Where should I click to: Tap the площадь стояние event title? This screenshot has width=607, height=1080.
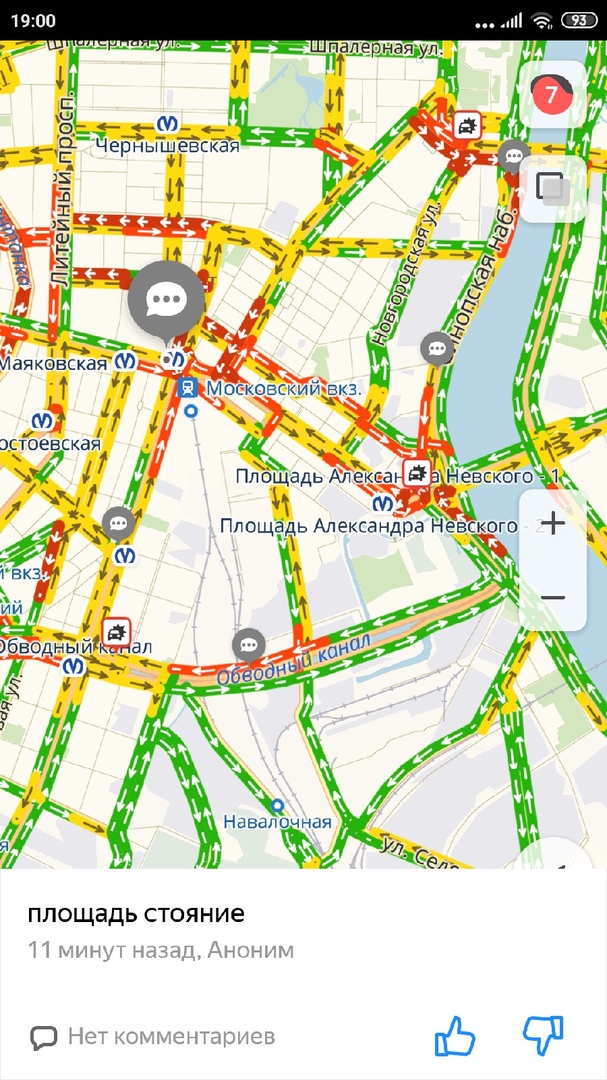(136, 915)
